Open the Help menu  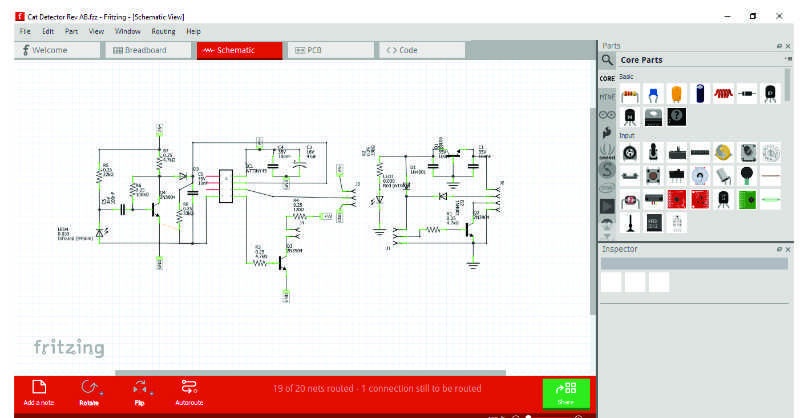[x=193, y=31]
